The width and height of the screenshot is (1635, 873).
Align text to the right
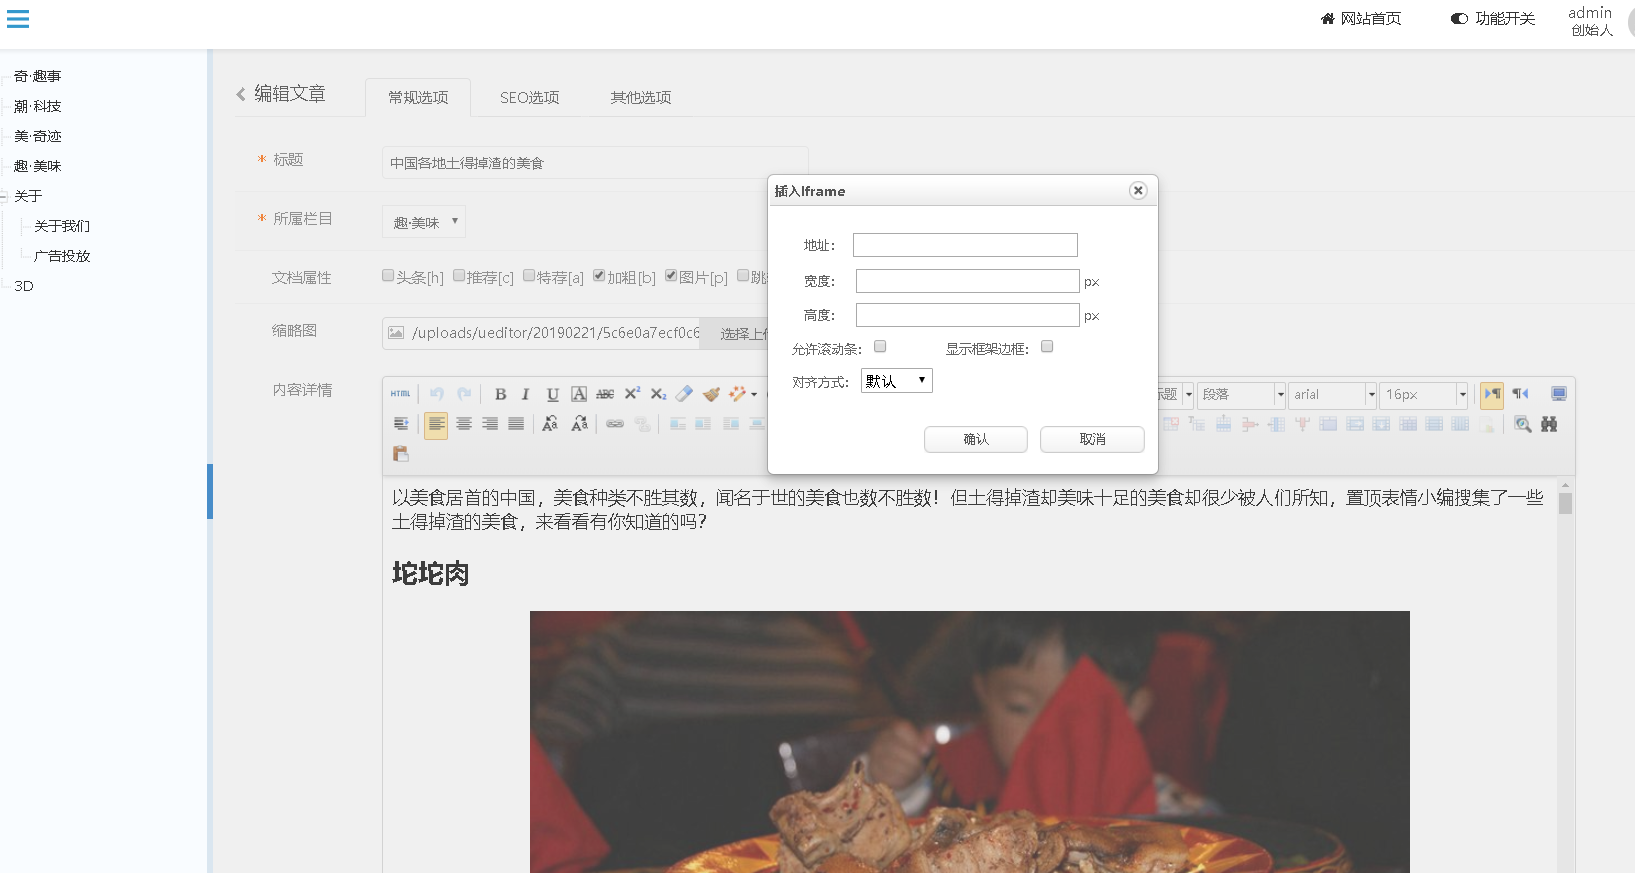pos(490,424)
